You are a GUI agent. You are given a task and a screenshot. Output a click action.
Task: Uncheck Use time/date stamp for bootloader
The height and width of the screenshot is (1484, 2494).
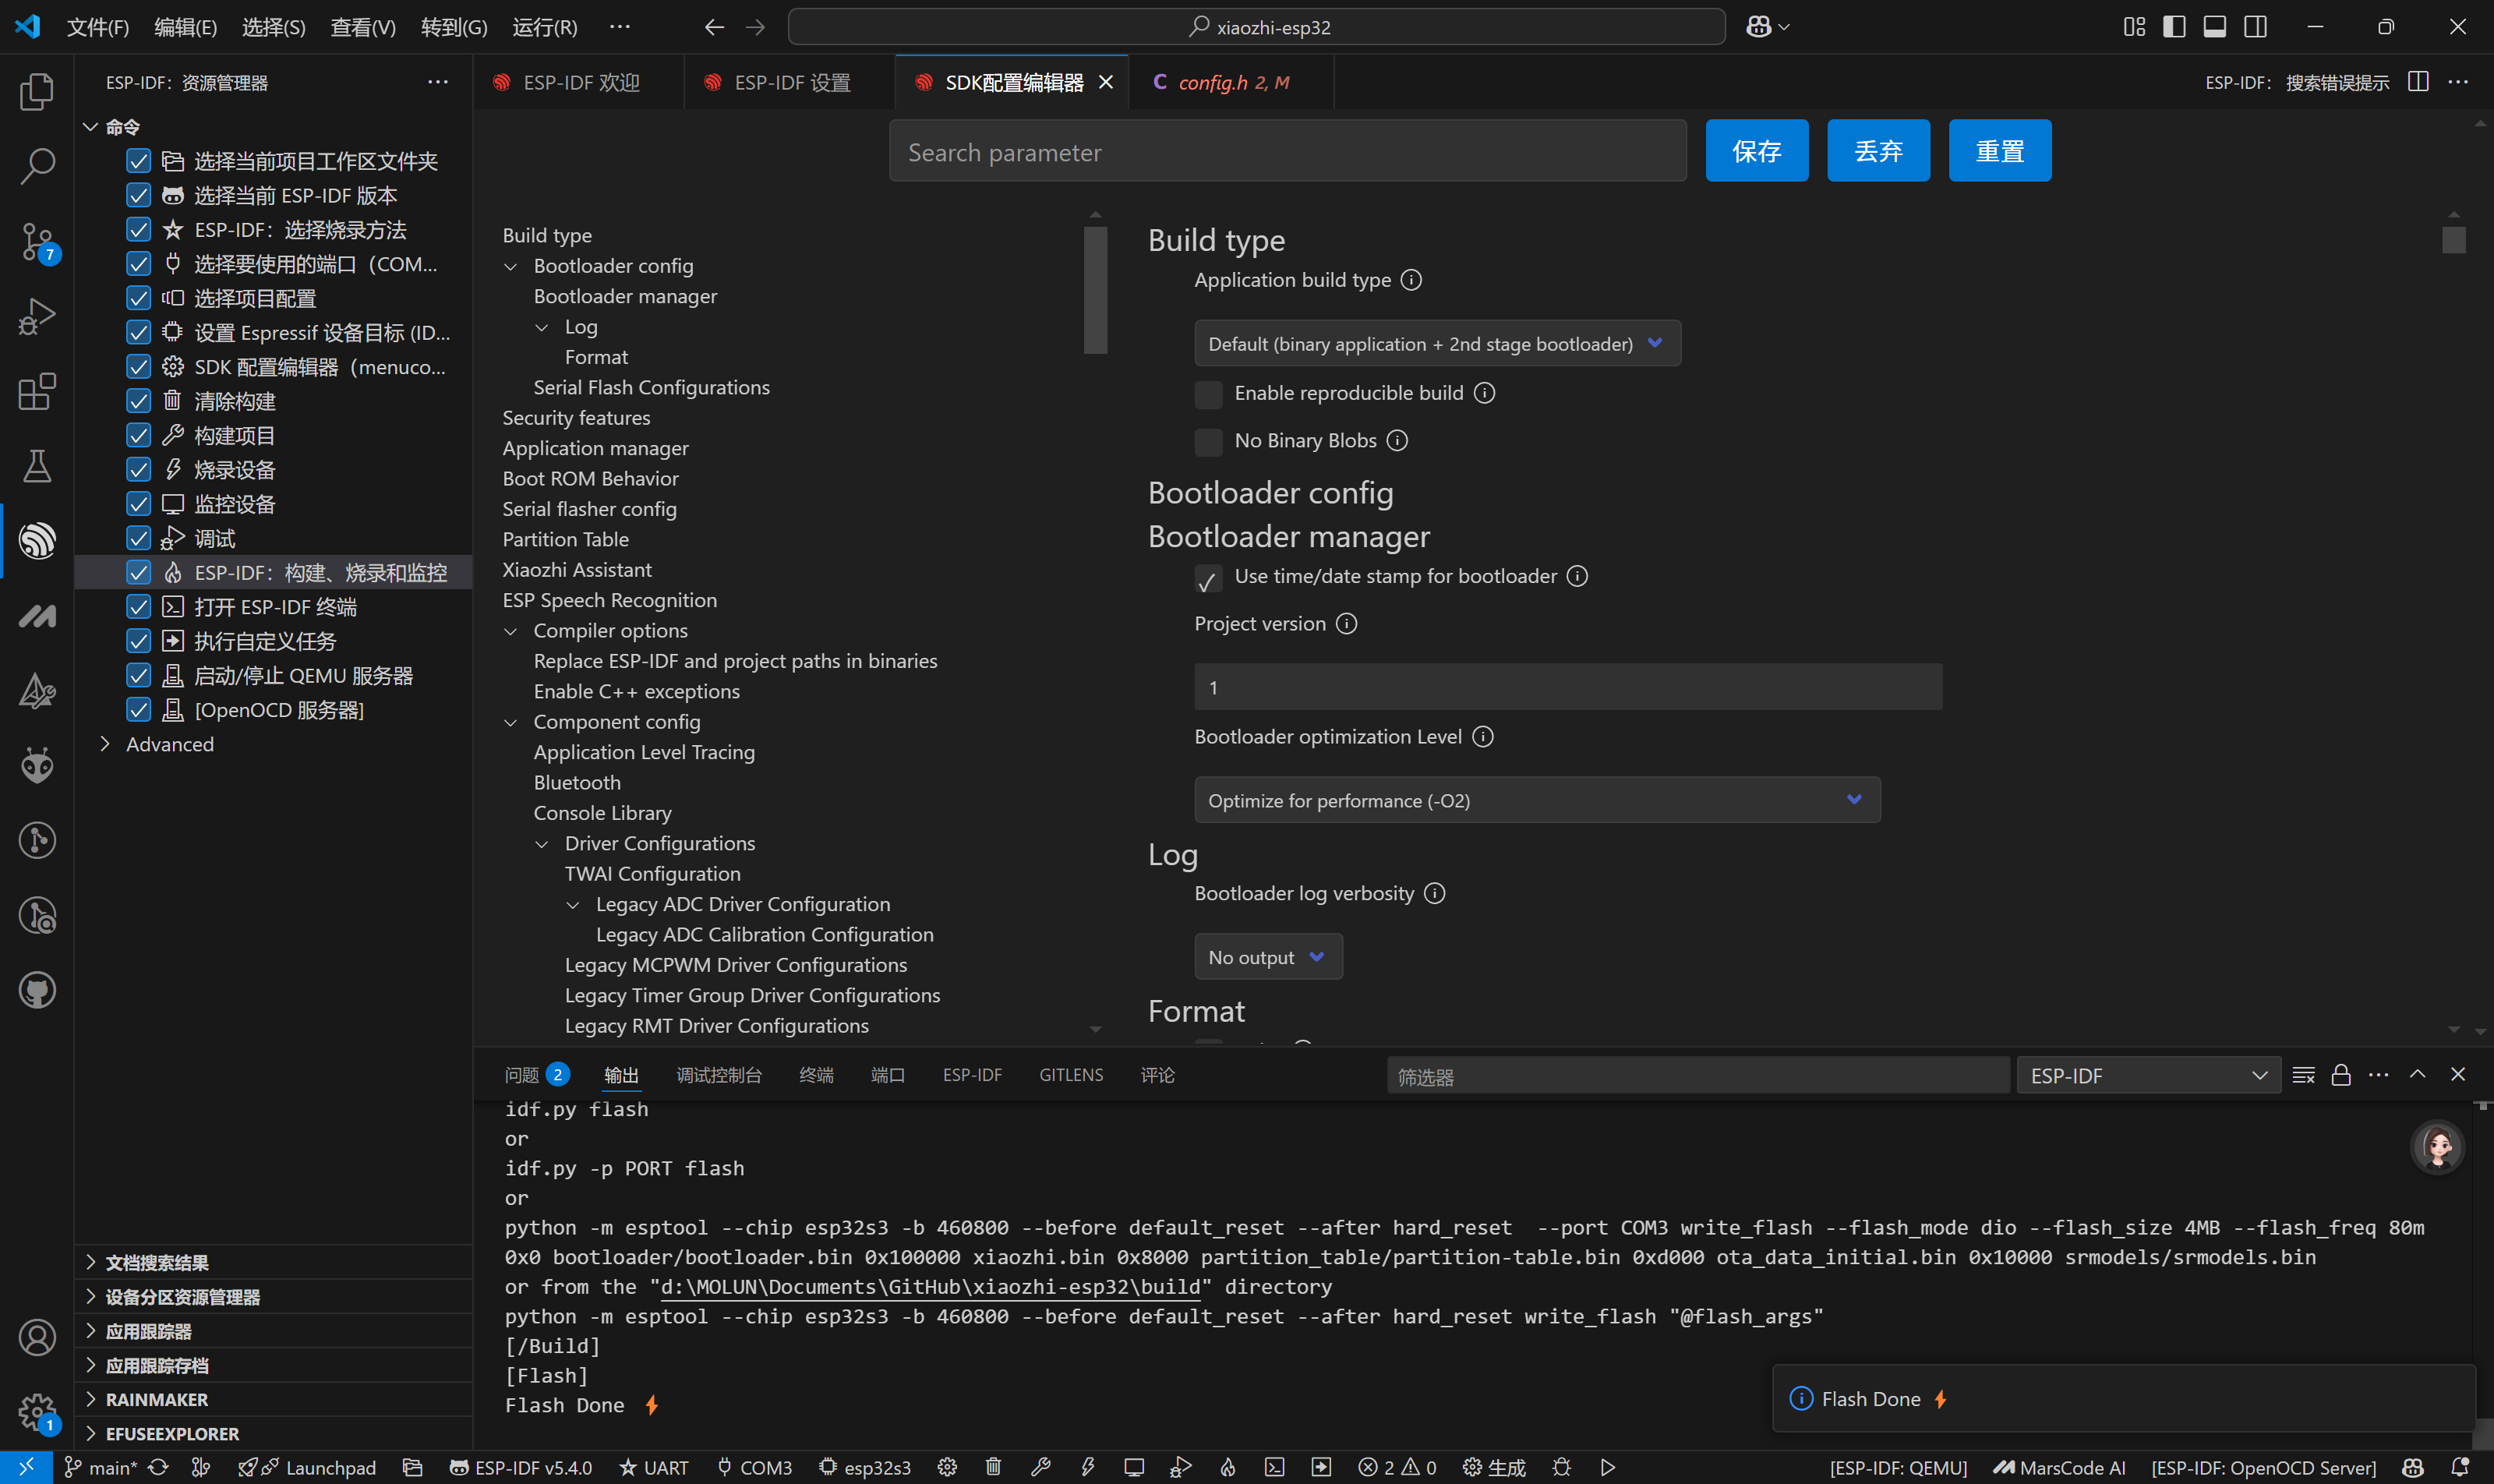click(1208, 578)
